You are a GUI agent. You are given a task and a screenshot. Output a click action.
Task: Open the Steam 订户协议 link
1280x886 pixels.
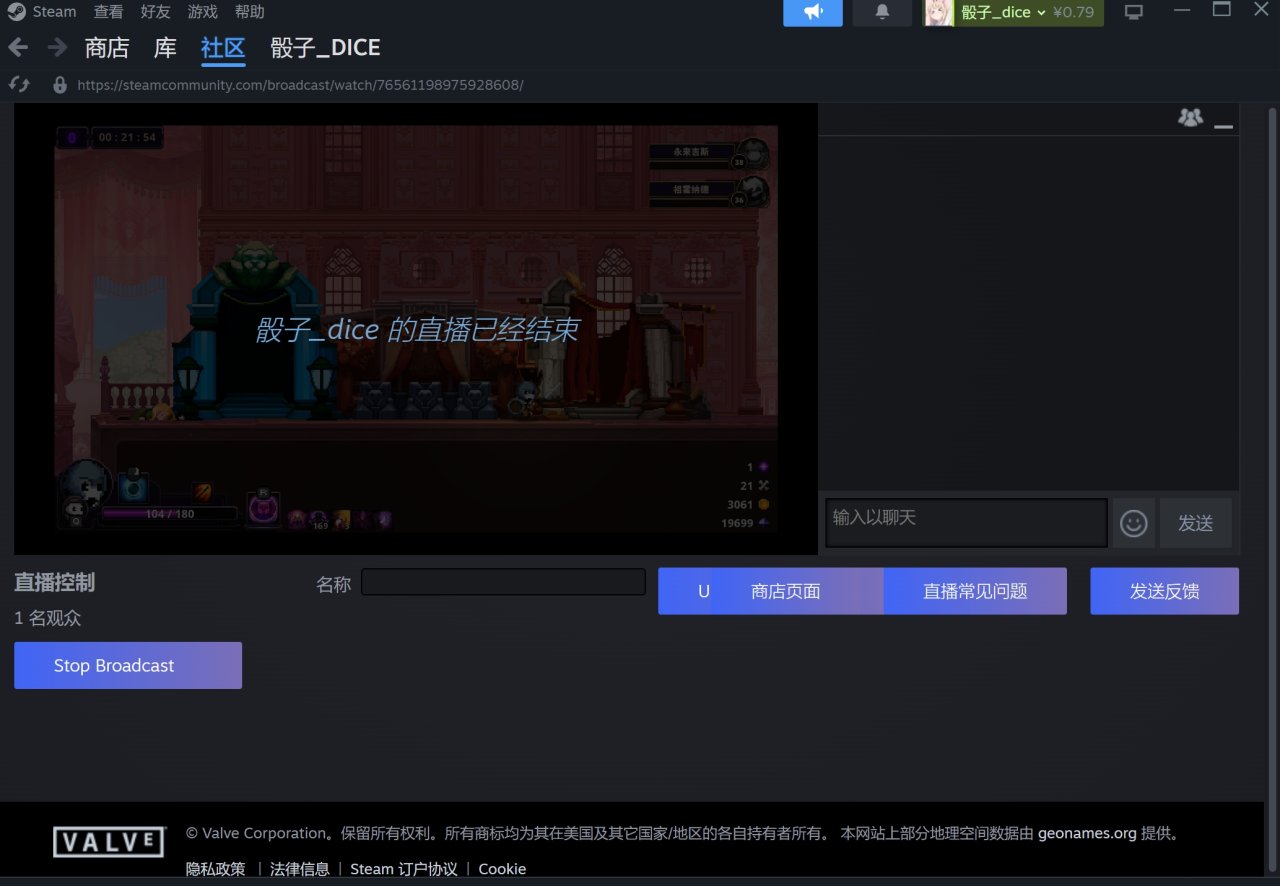point(403,869)
